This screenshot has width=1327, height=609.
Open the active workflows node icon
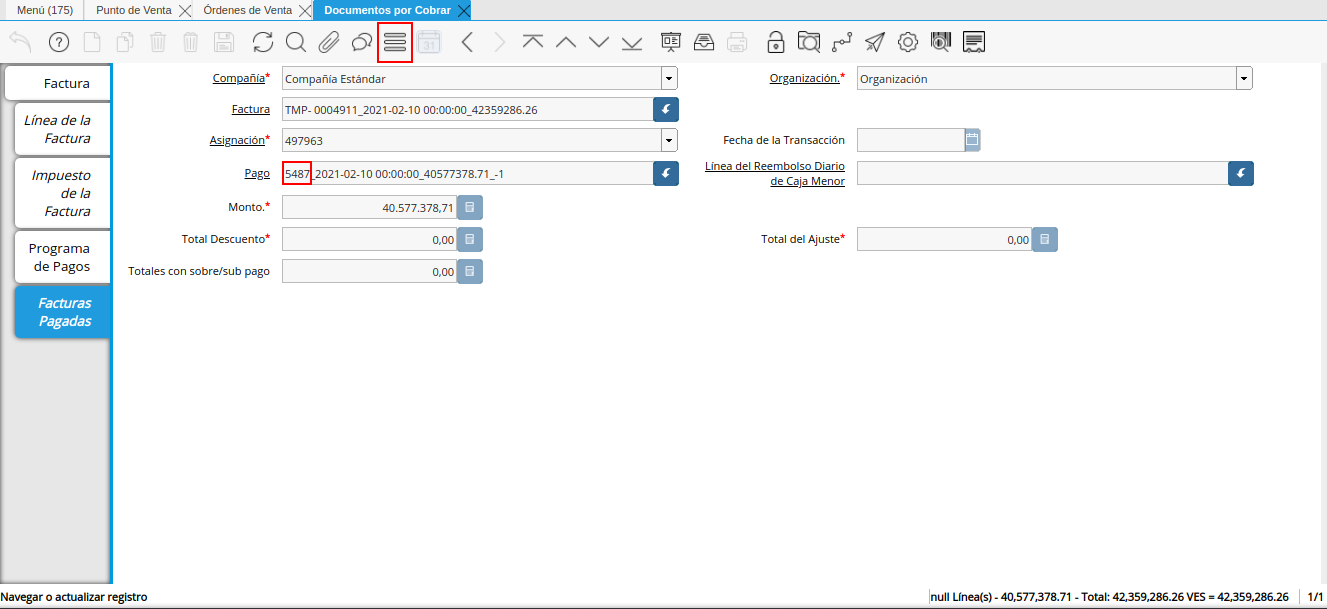[842, 42]
